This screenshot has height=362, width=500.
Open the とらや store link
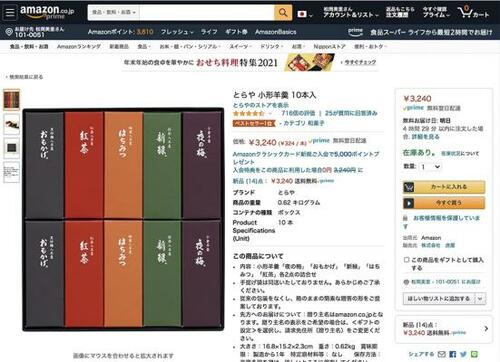[261, 105]
